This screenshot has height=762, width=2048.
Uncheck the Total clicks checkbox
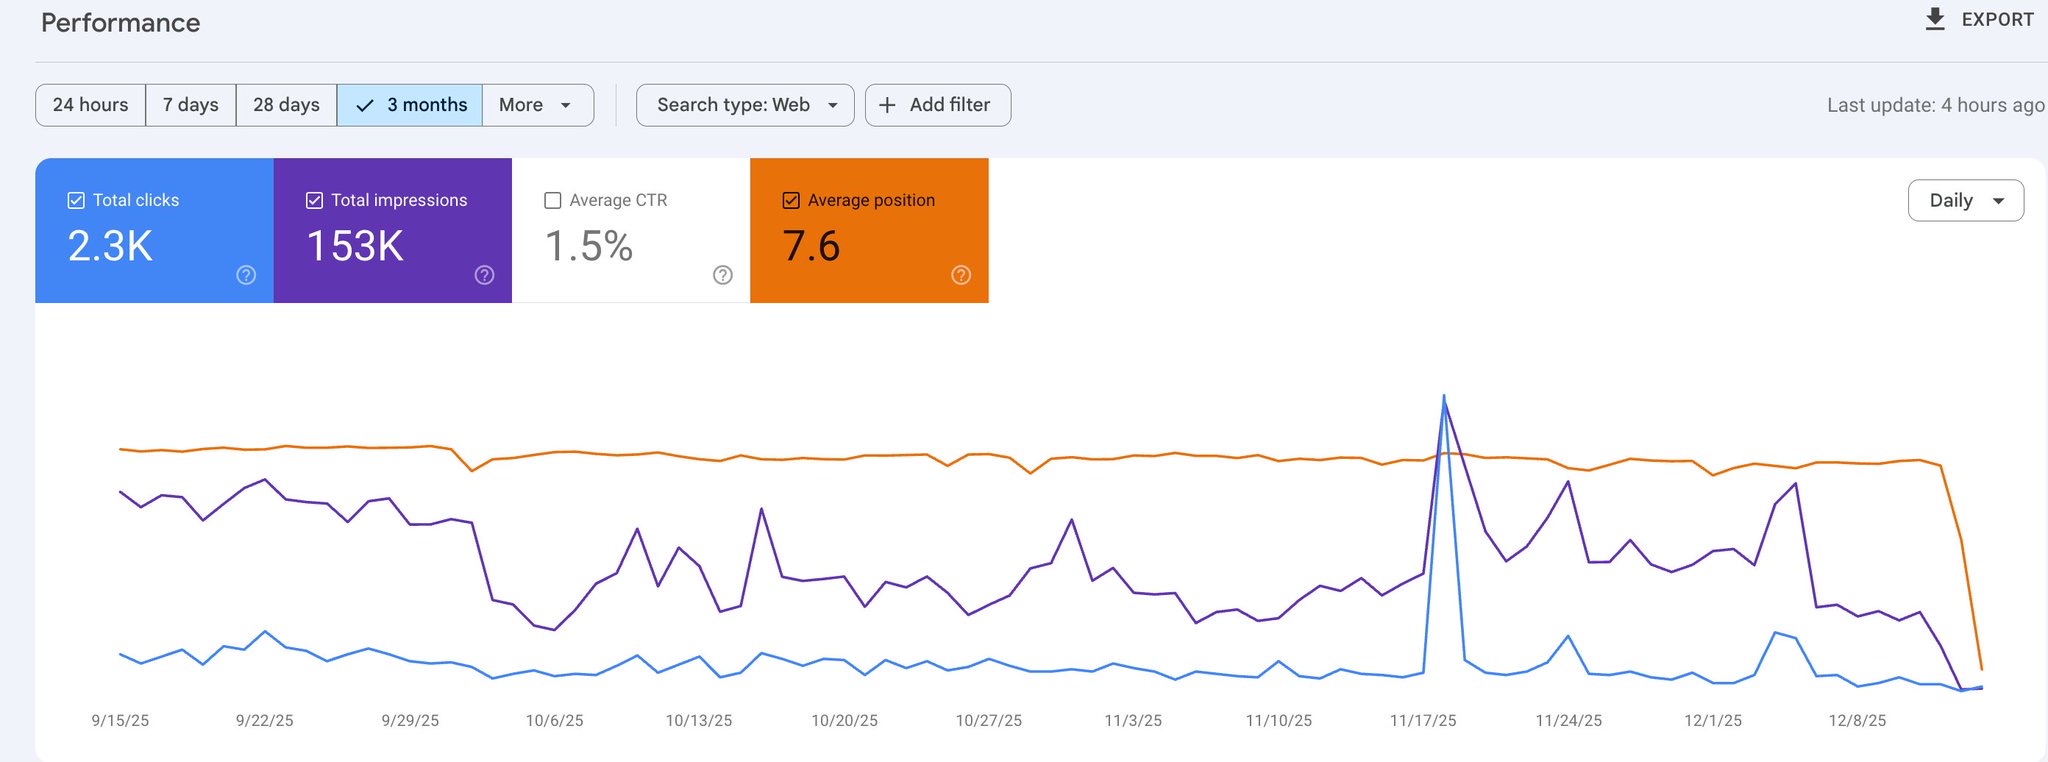click(x=76, y=200)
